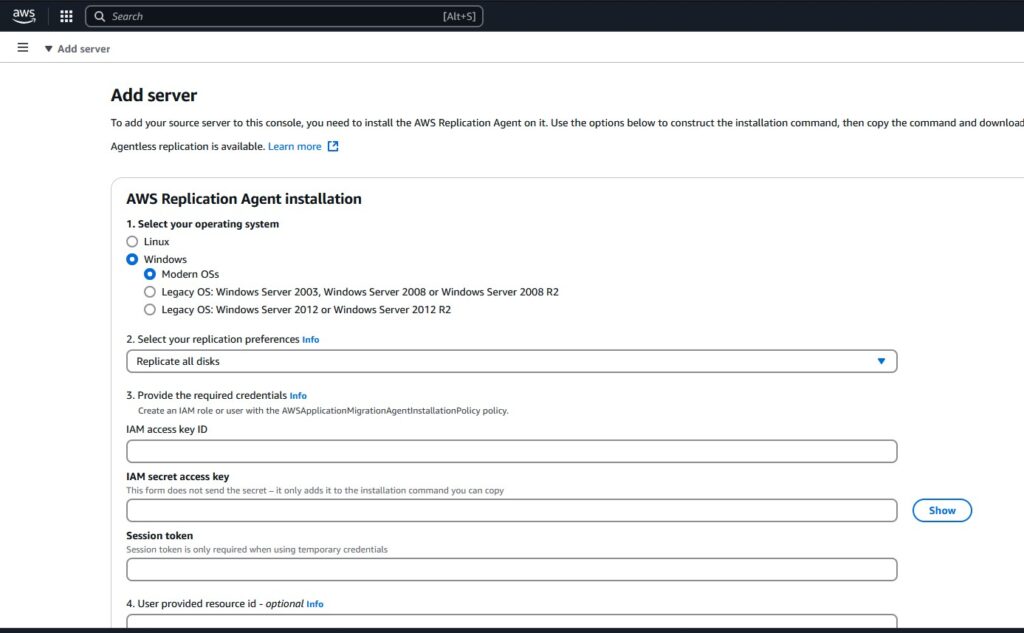
Task: Open the Replicate all disks dropdown
Action: pyautogui.click(x=511, y=361)
